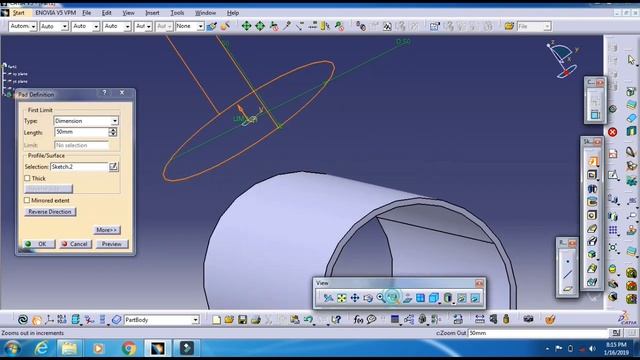This screenshot has height=360, width=640.
Task: Open the View menu
Action: point(128,13)
